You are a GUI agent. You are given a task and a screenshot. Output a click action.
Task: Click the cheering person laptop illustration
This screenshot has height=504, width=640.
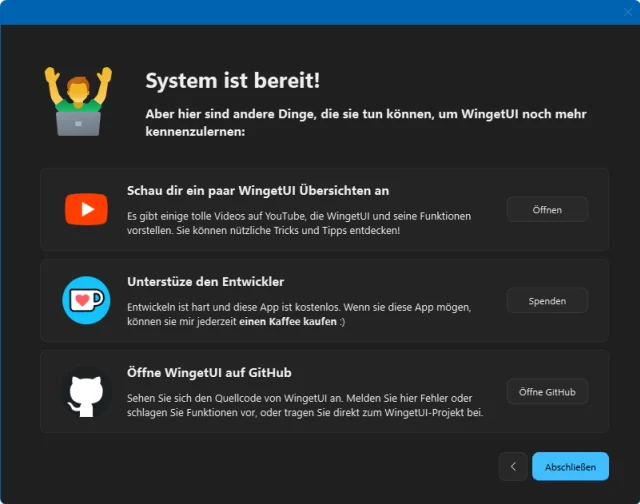78,101
